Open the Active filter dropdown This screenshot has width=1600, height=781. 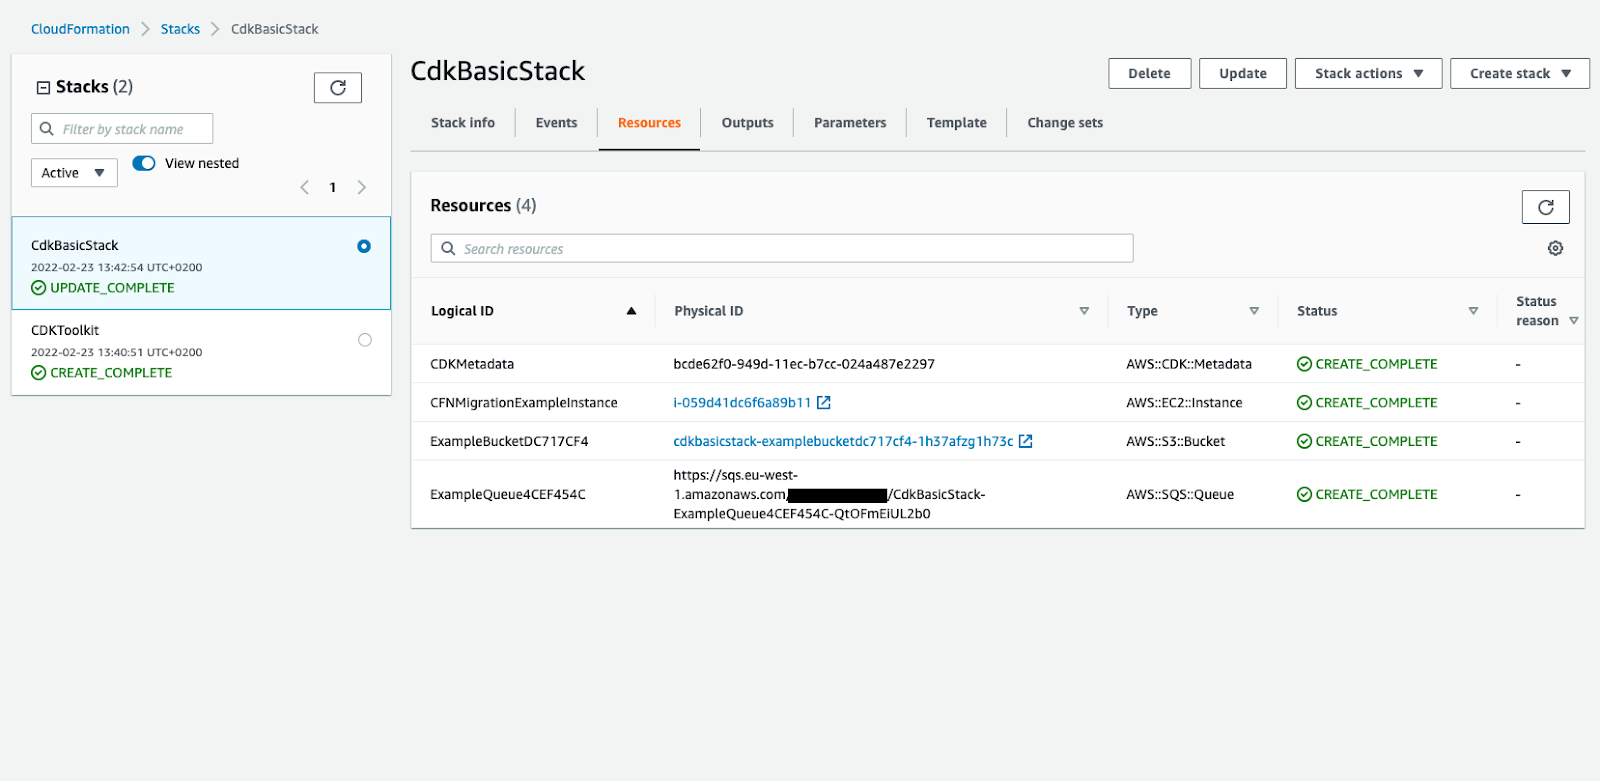(x=74, y=173)
